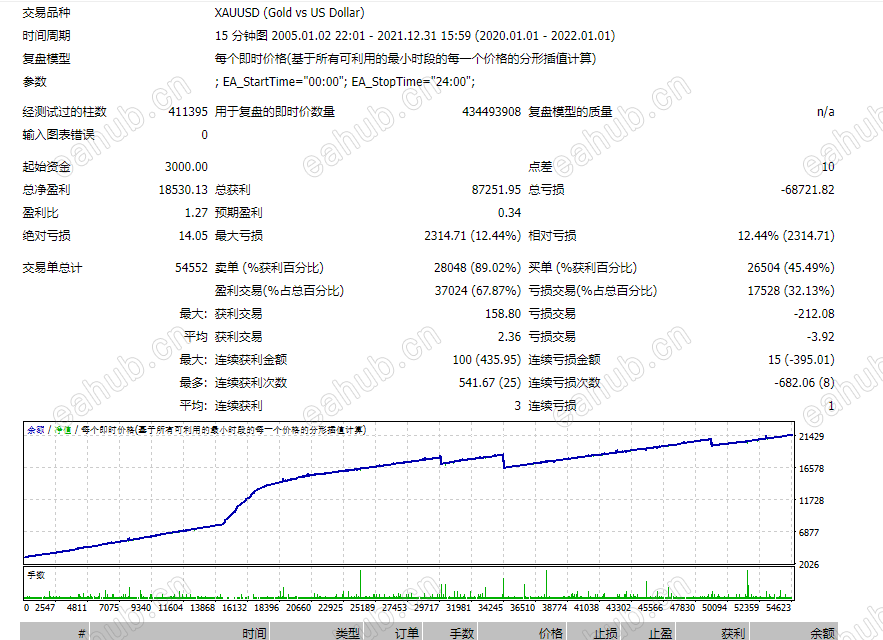
Task: Select net profit value 18530.13
Action: click(183, 190)
